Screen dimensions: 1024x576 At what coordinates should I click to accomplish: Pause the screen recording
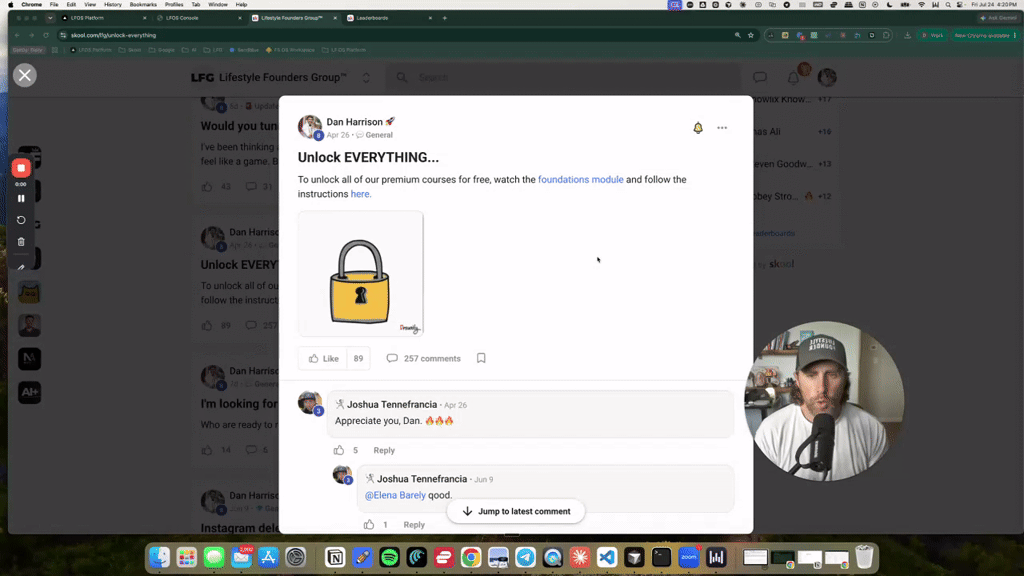(21, 199)
